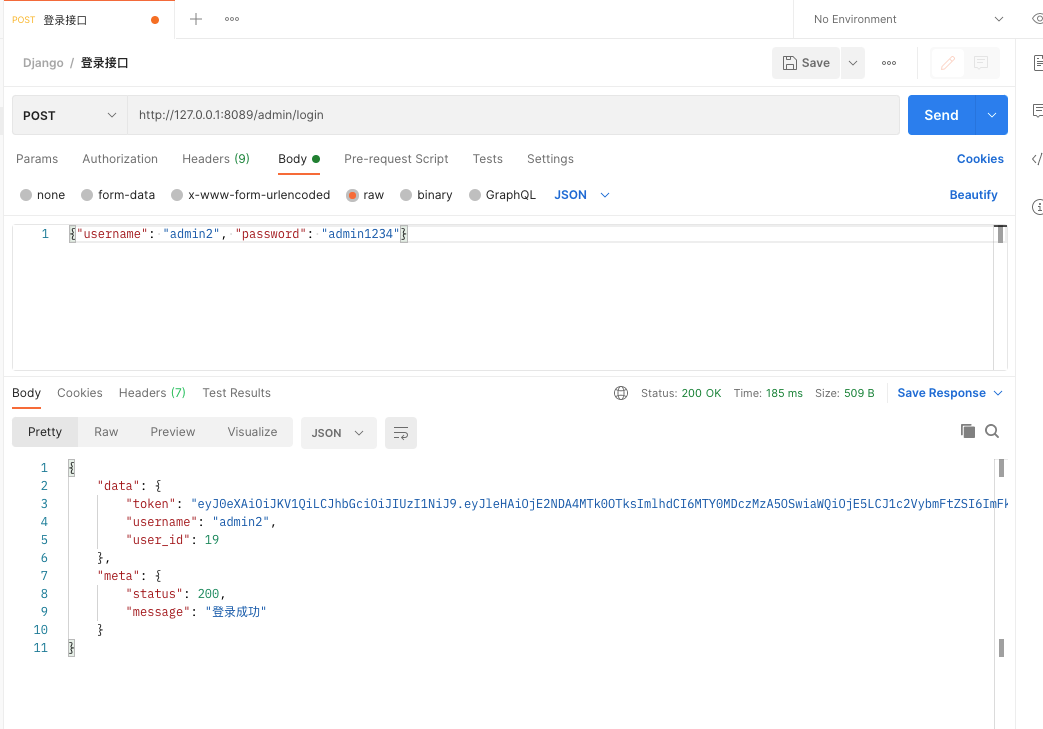Click the Send button
The height and width of the screenshot is (729, 1043).
tap(941, 115)
